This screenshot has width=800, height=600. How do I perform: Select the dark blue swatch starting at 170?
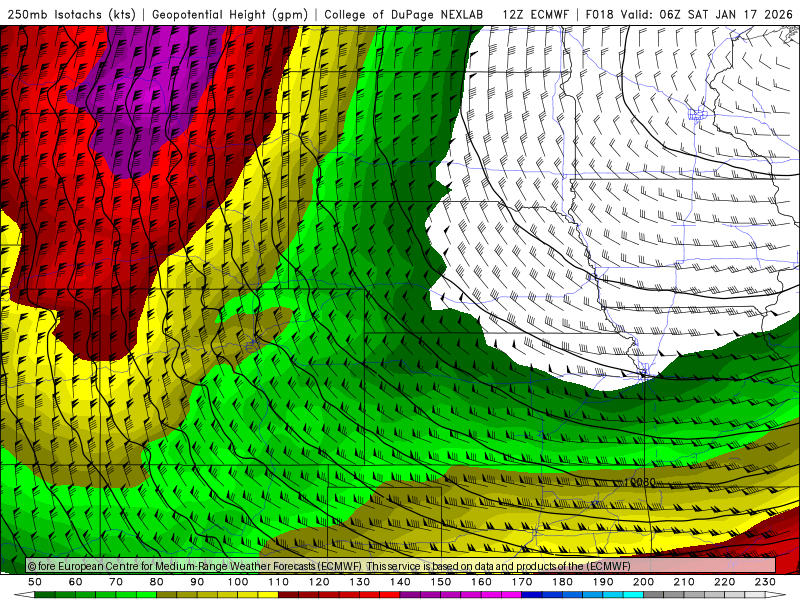[x=532, y=595]
